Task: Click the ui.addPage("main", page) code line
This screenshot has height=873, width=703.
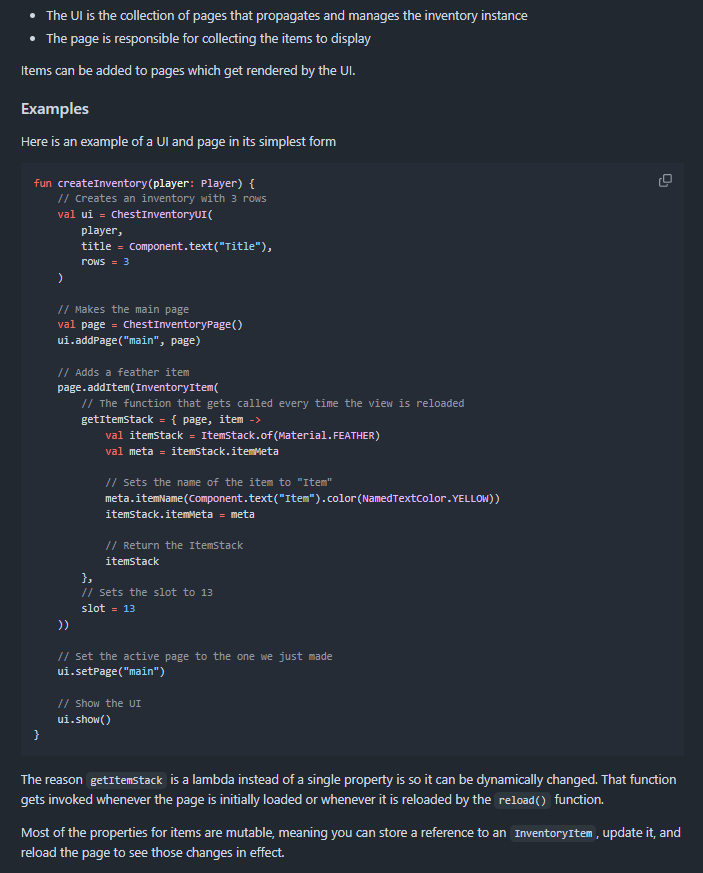Action: coord(129,341)
